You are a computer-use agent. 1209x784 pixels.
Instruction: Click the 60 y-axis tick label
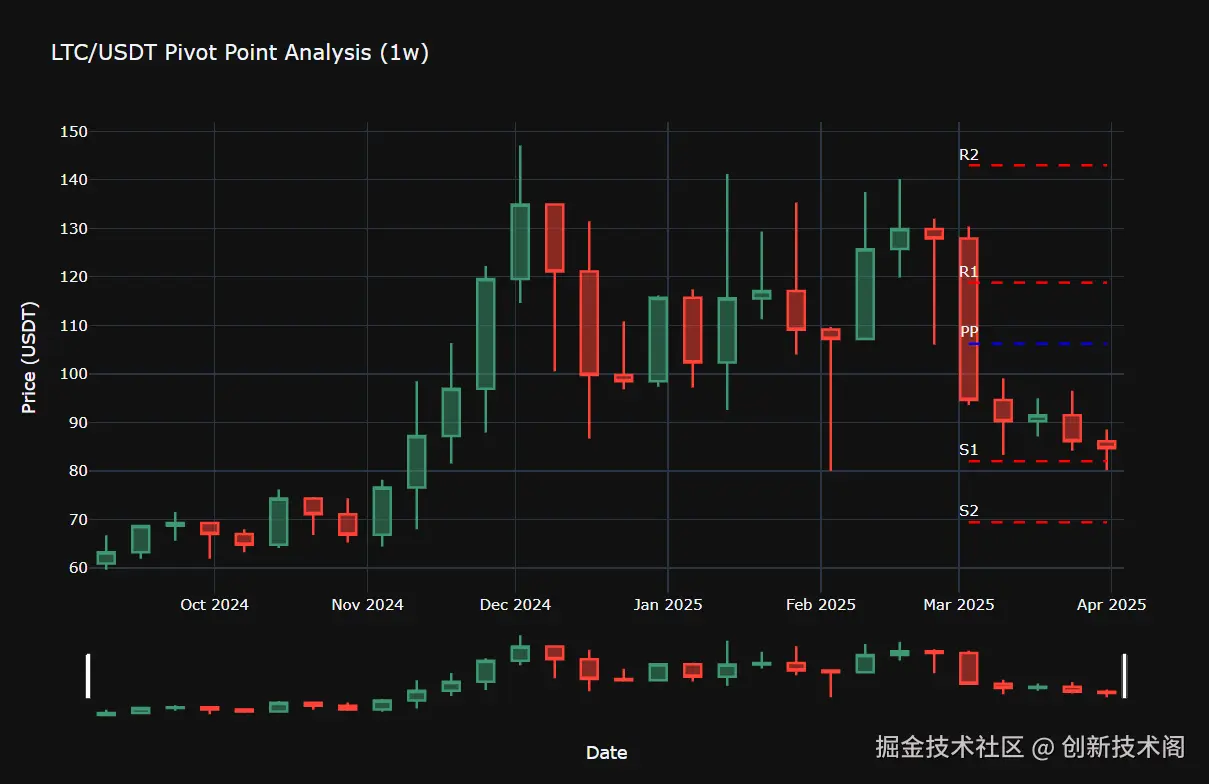point(79,568)
